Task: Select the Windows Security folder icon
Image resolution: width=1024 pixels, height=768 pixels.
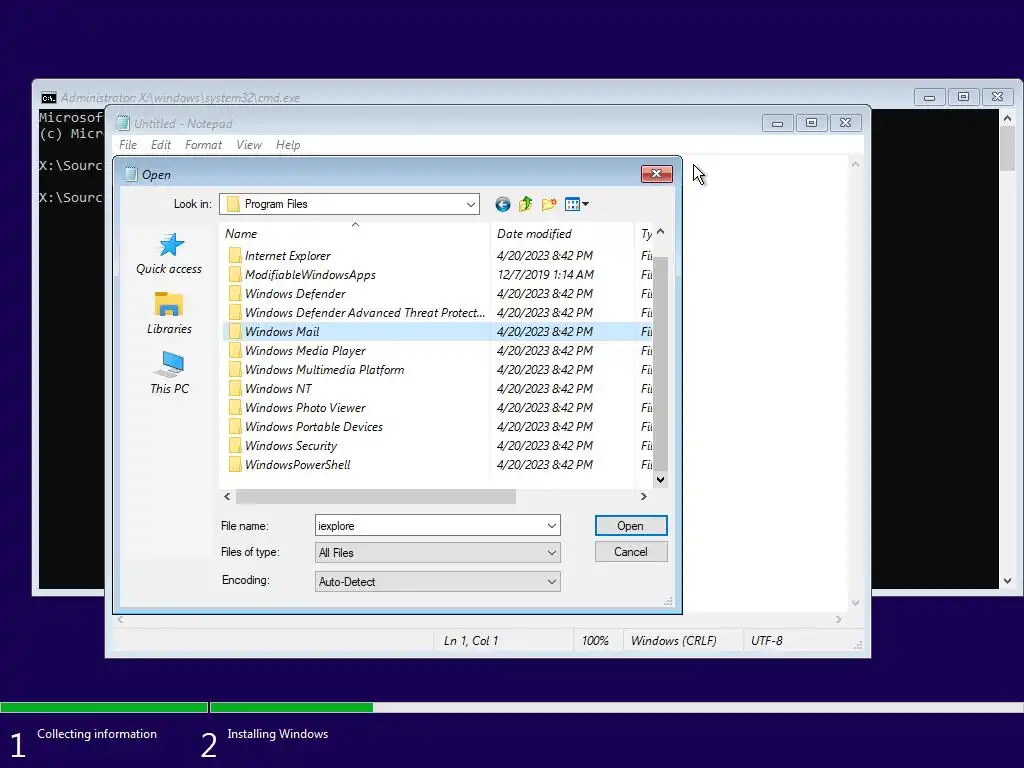Action: pos(235,446)
